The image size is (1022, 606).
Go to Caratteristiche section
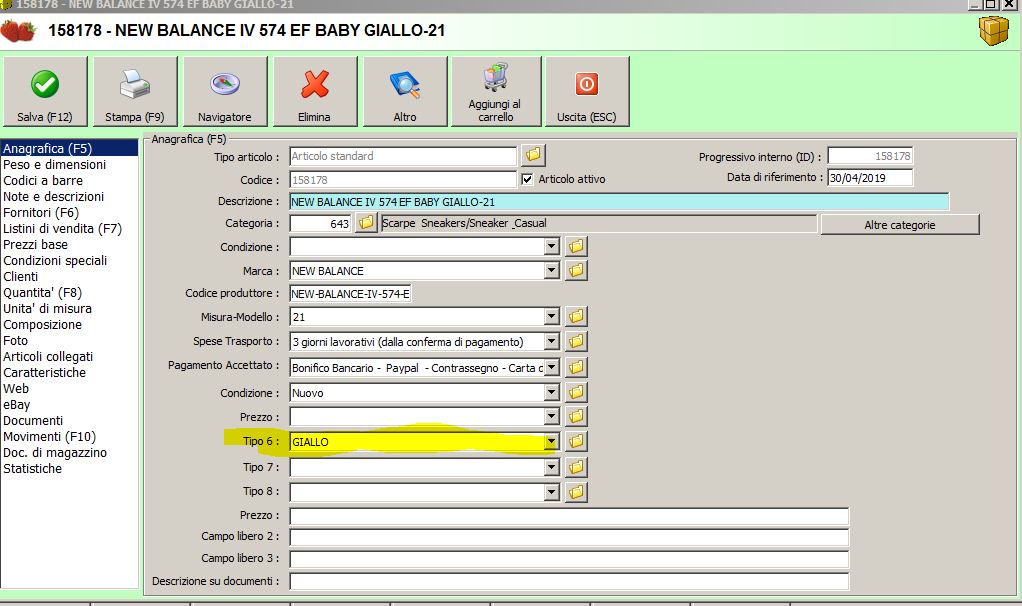tap(45, 372)
